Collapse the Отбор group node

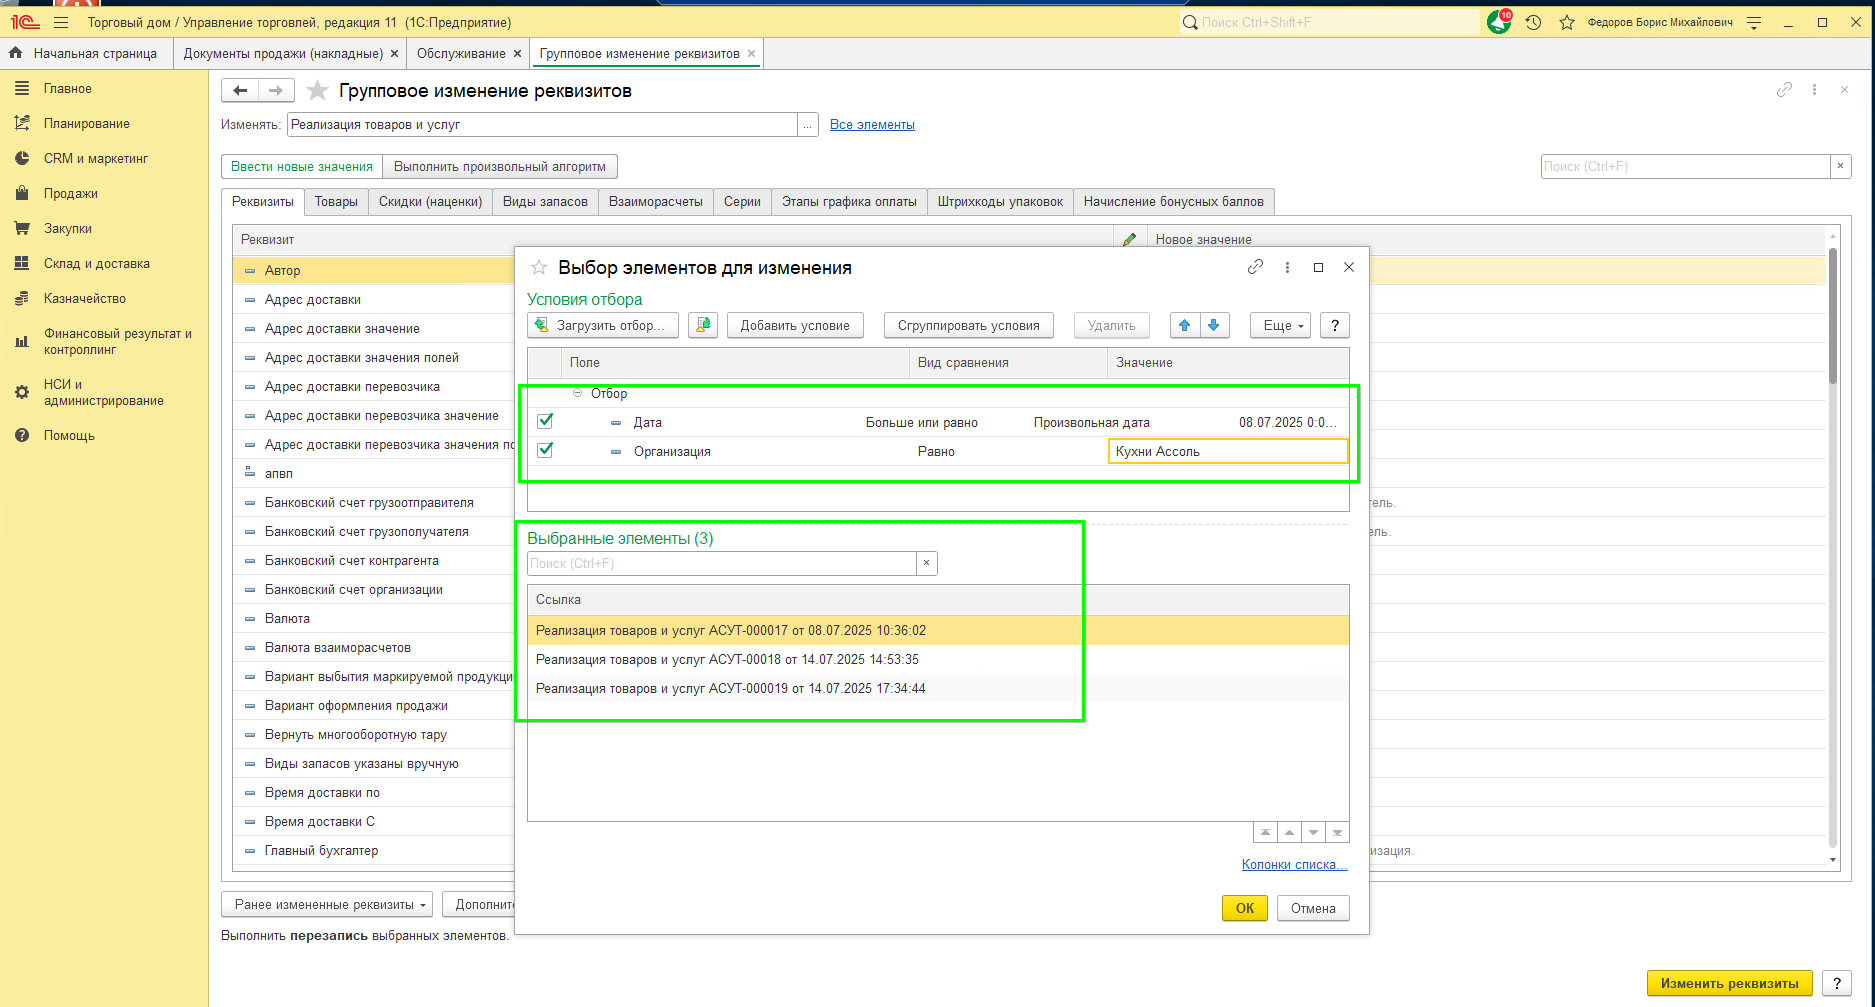point(577,393)
